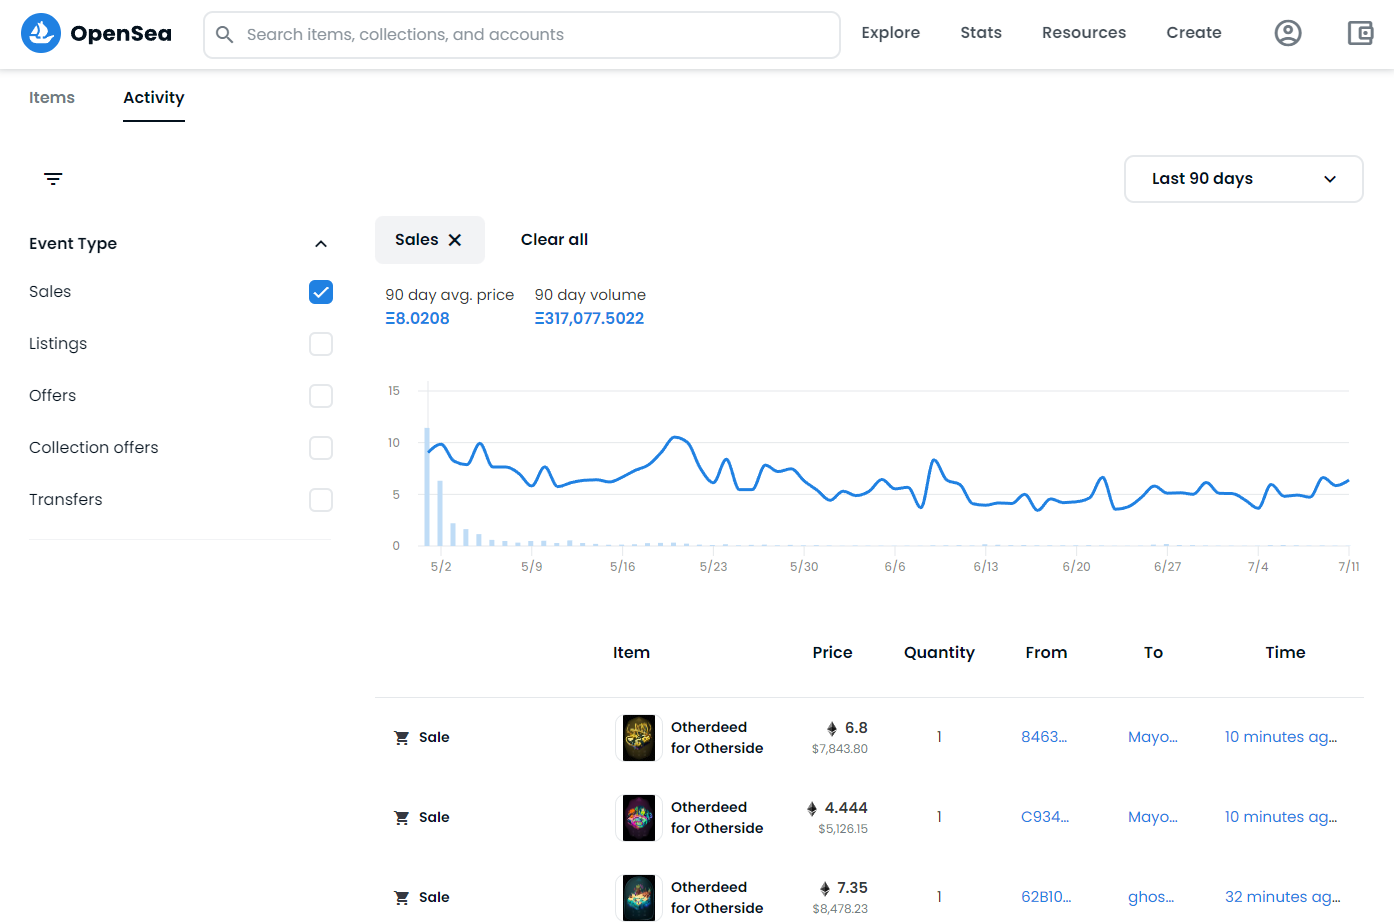Collapse the Event Type section

[321, 244]
